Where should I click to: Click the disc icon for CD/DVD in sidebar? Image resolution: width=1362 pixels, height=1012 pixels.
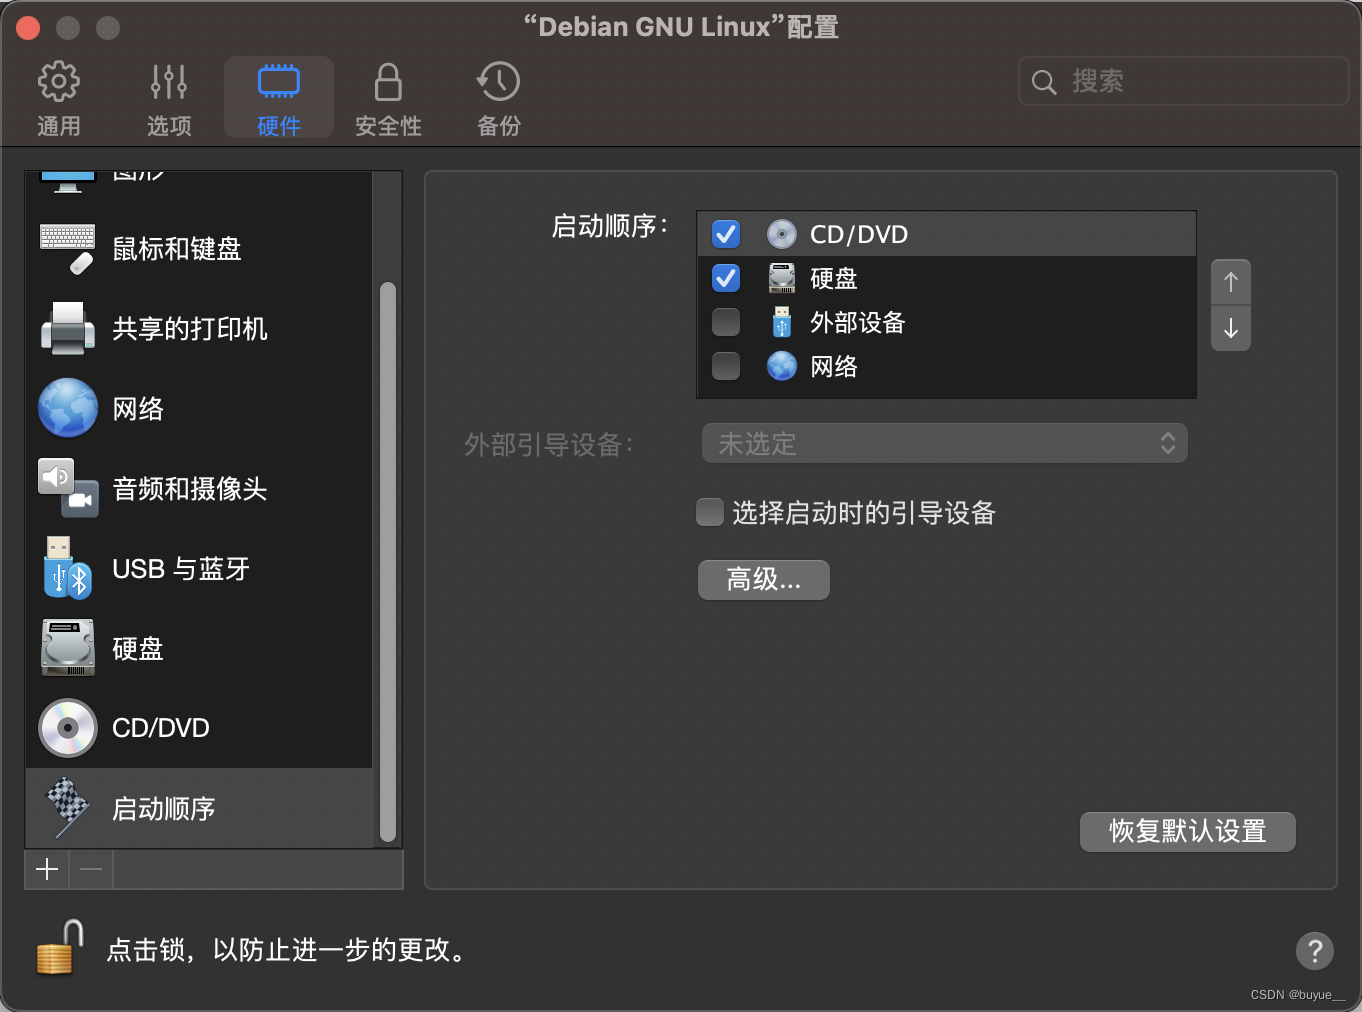pyautogui.click(x=68, y=728)
